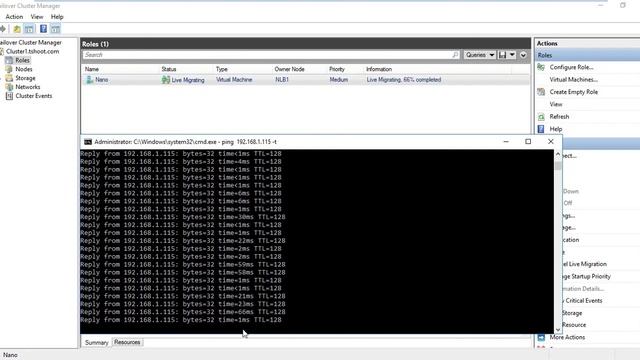
Task: Click the Live Migrating status icon
Action: pyautogui.click(x=165, y=80)
